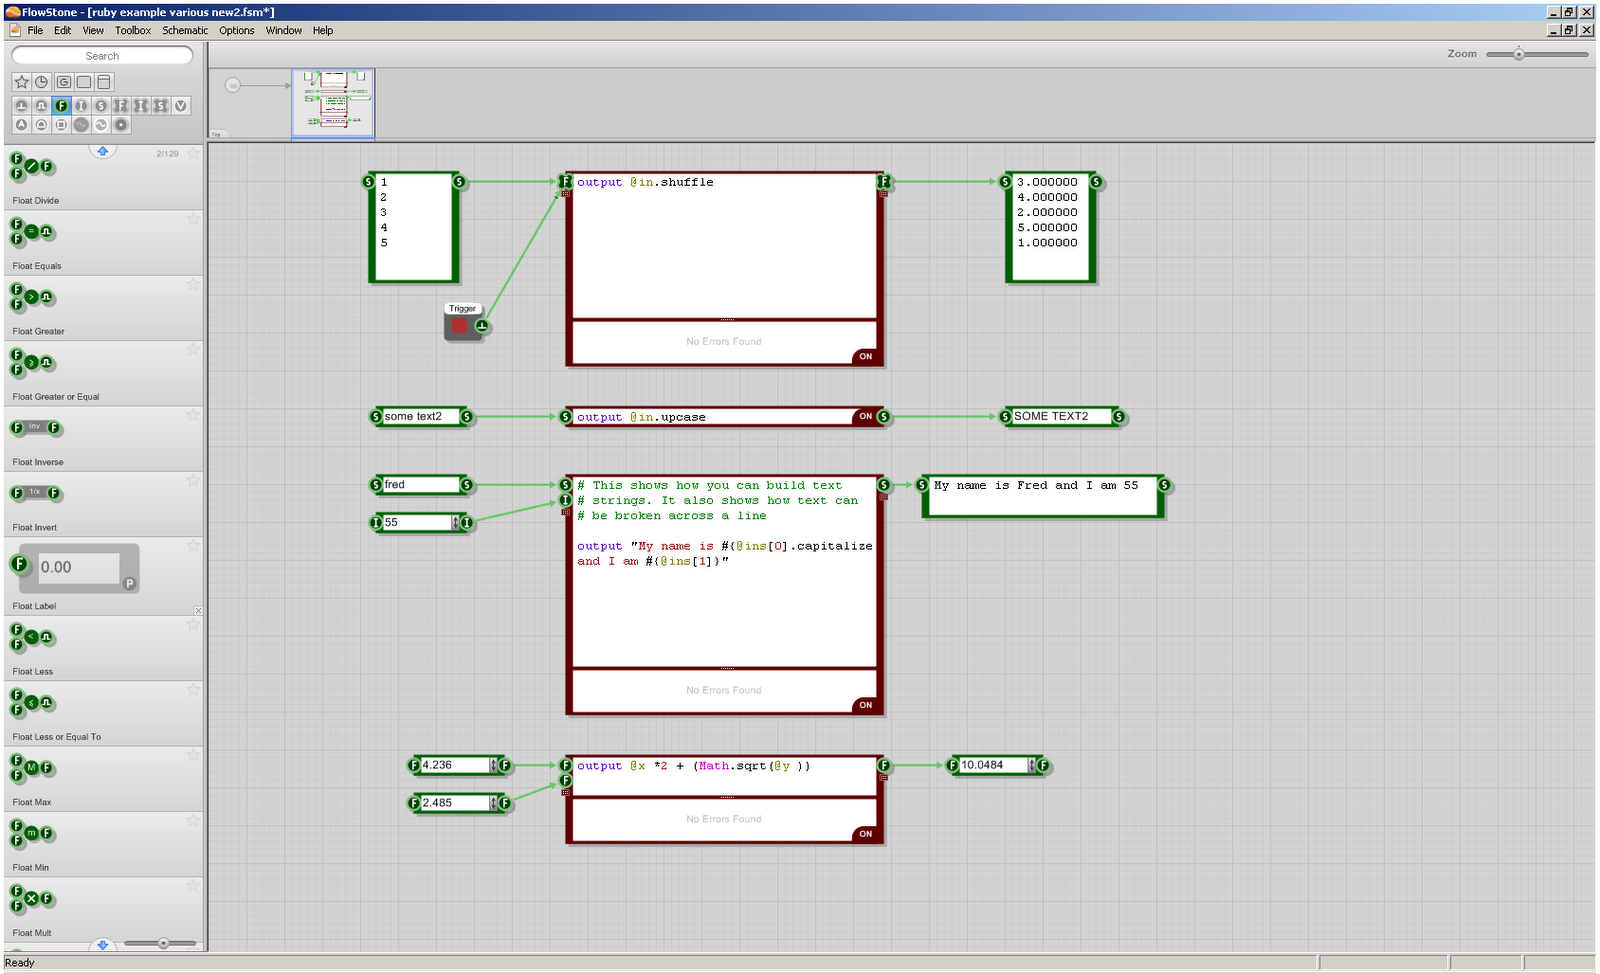Click the up stepper on the 4.236 value

(495, 762)
